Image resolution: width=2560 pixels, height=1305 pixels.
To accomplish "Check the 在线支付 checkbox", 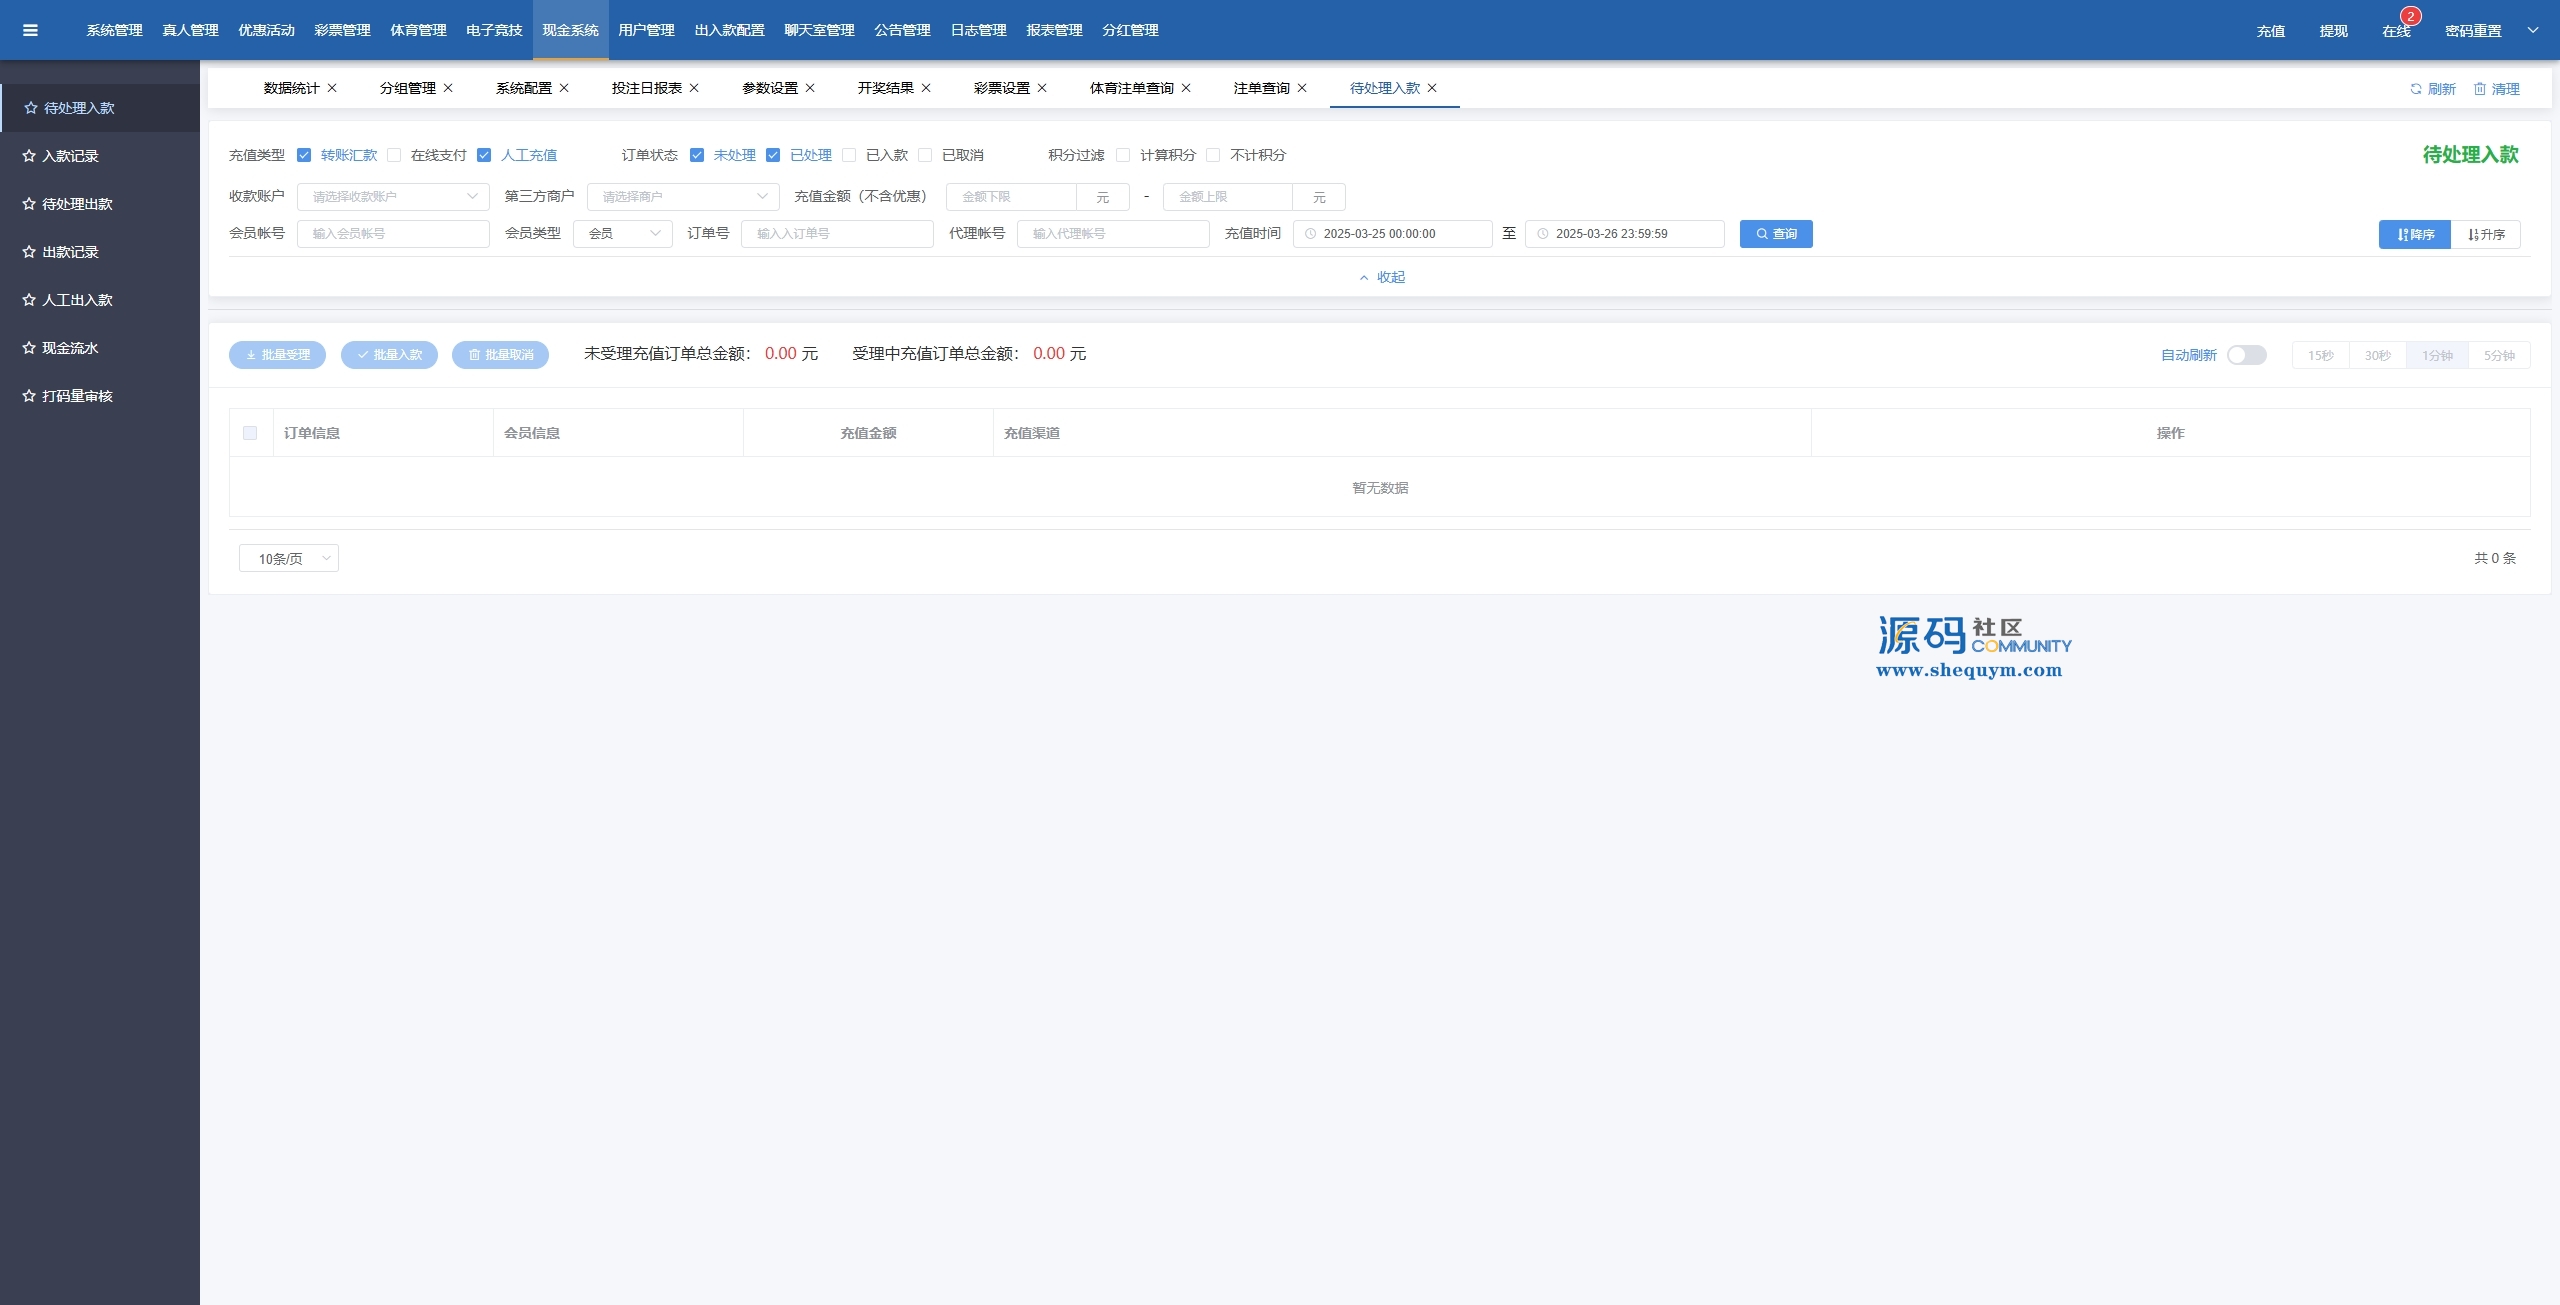I will coord(394,155).
